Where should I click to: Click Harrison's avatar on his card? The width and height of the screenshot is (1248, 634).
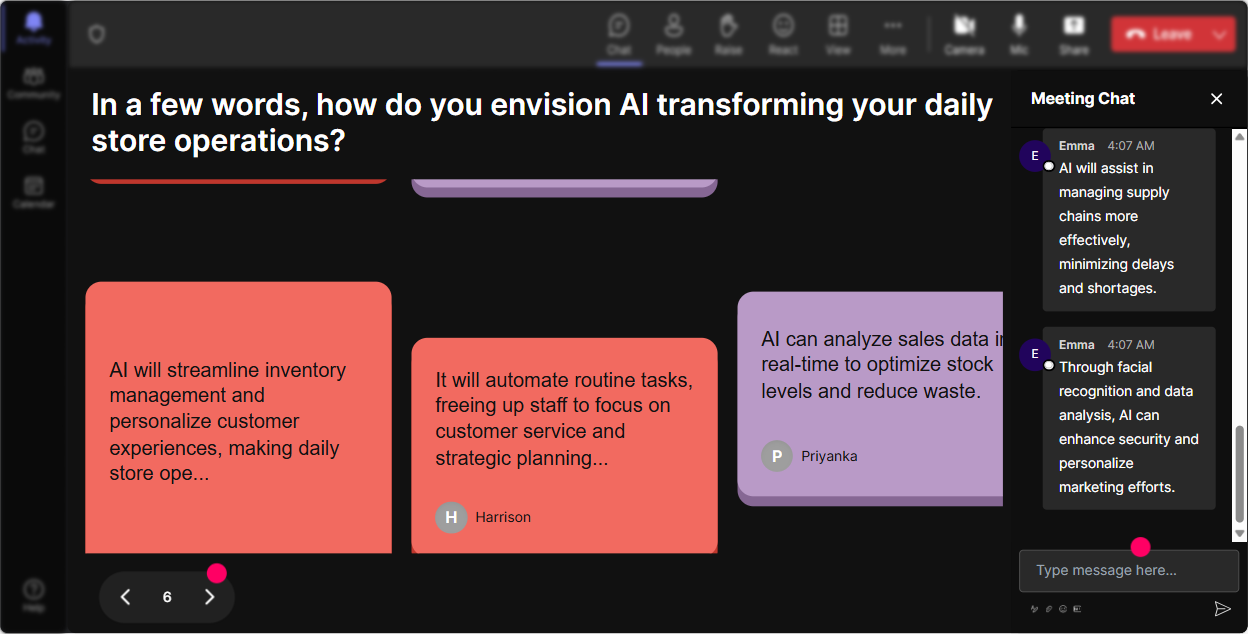tap(451, 517)
